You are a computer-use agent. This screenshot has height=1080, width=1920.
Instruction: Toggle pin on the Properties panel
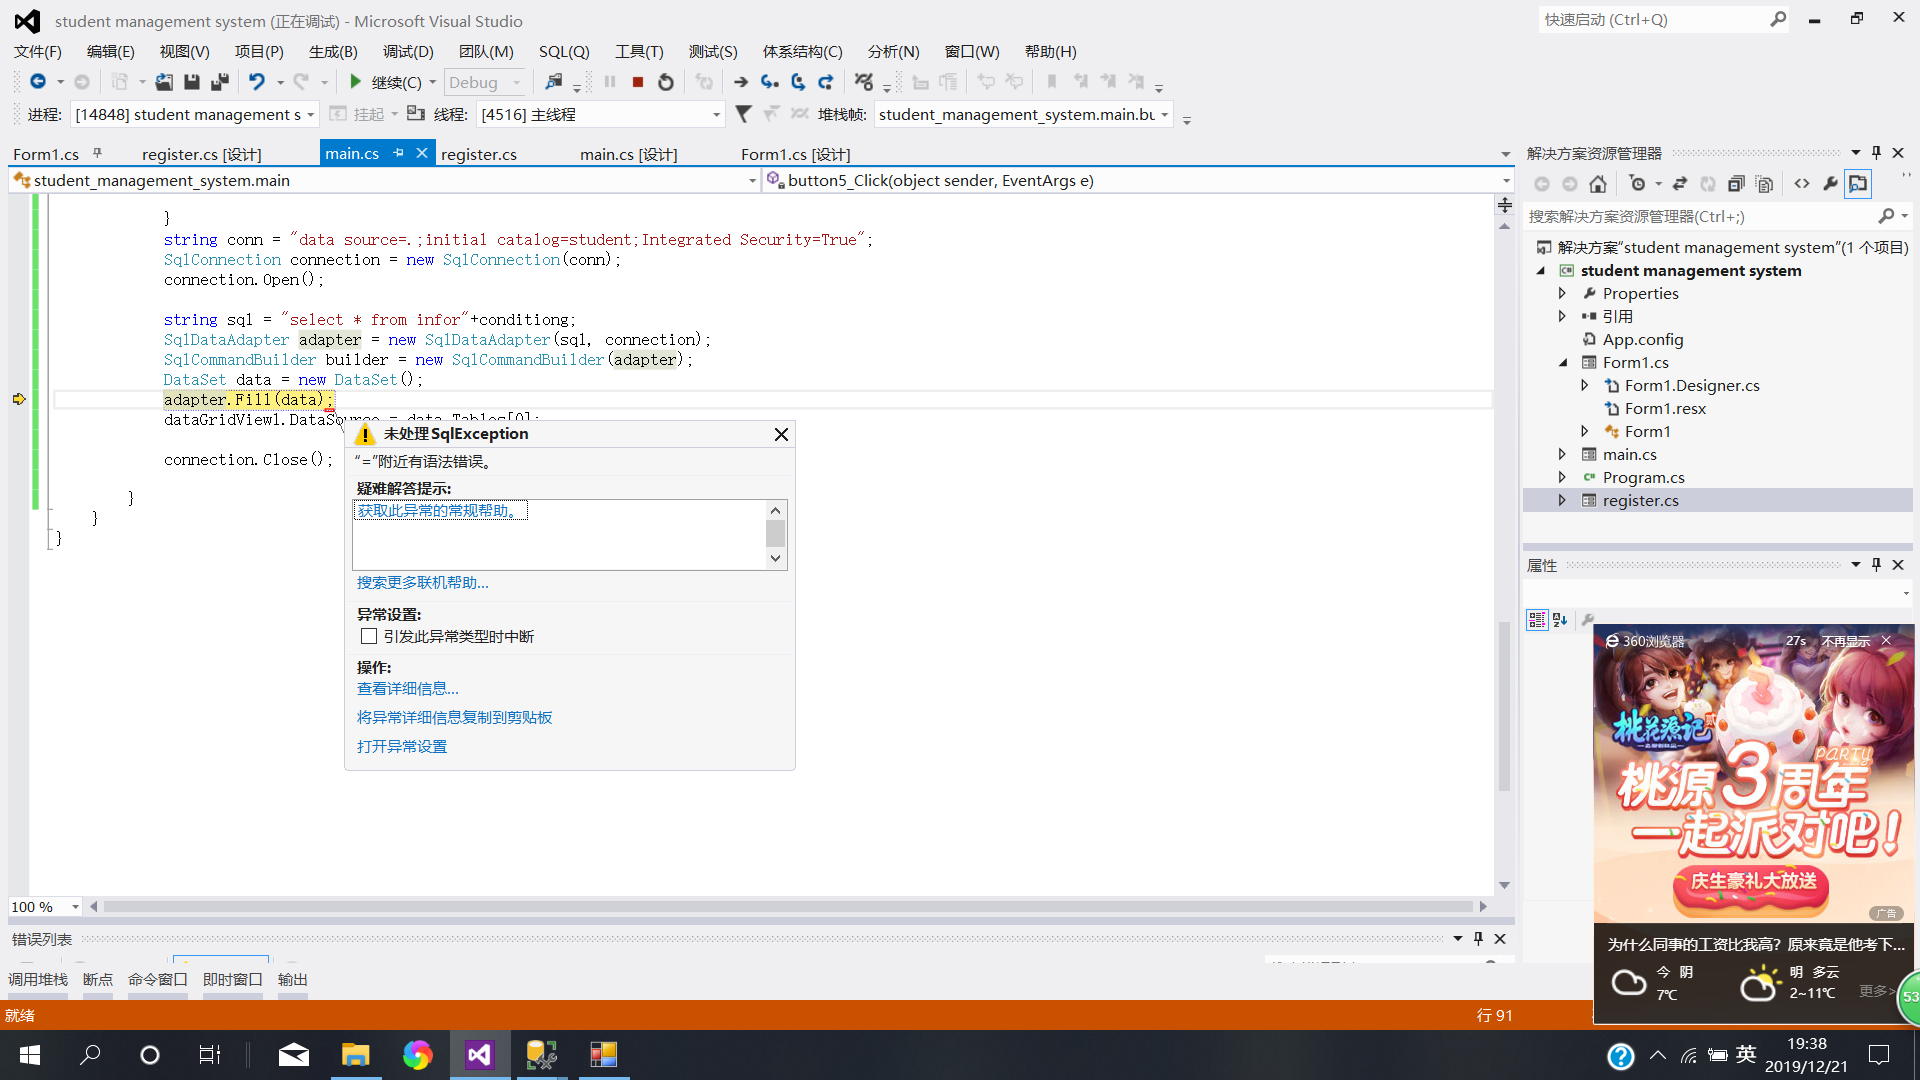tap(1876, 565)
